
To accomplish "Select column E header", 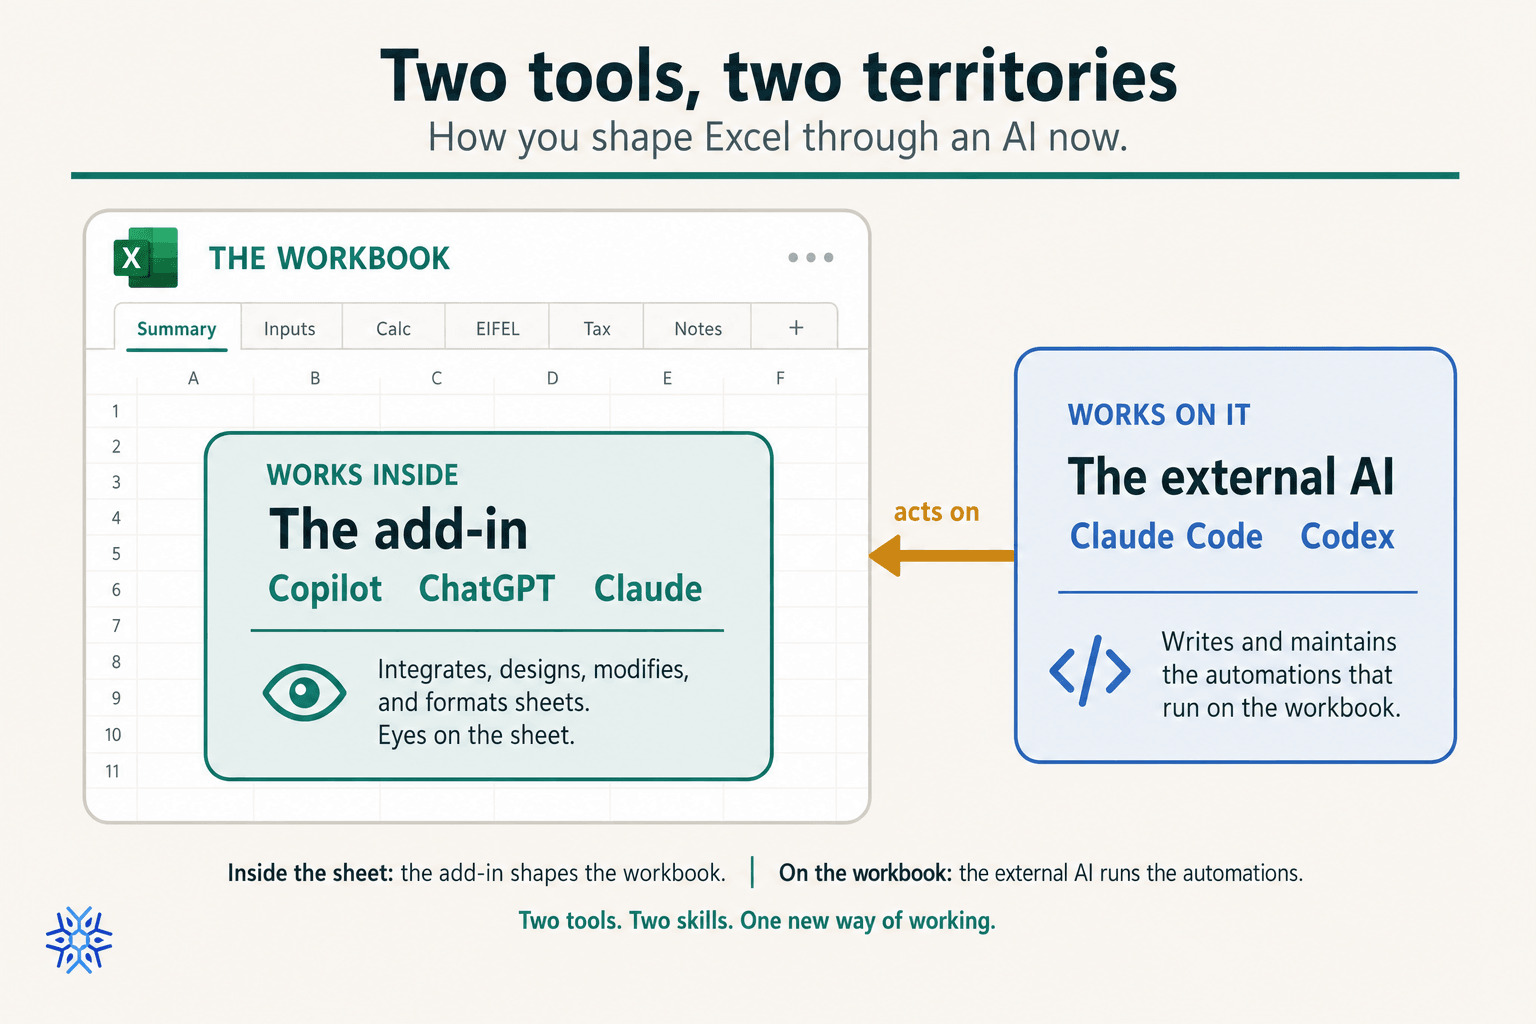I will click(667, 378).
